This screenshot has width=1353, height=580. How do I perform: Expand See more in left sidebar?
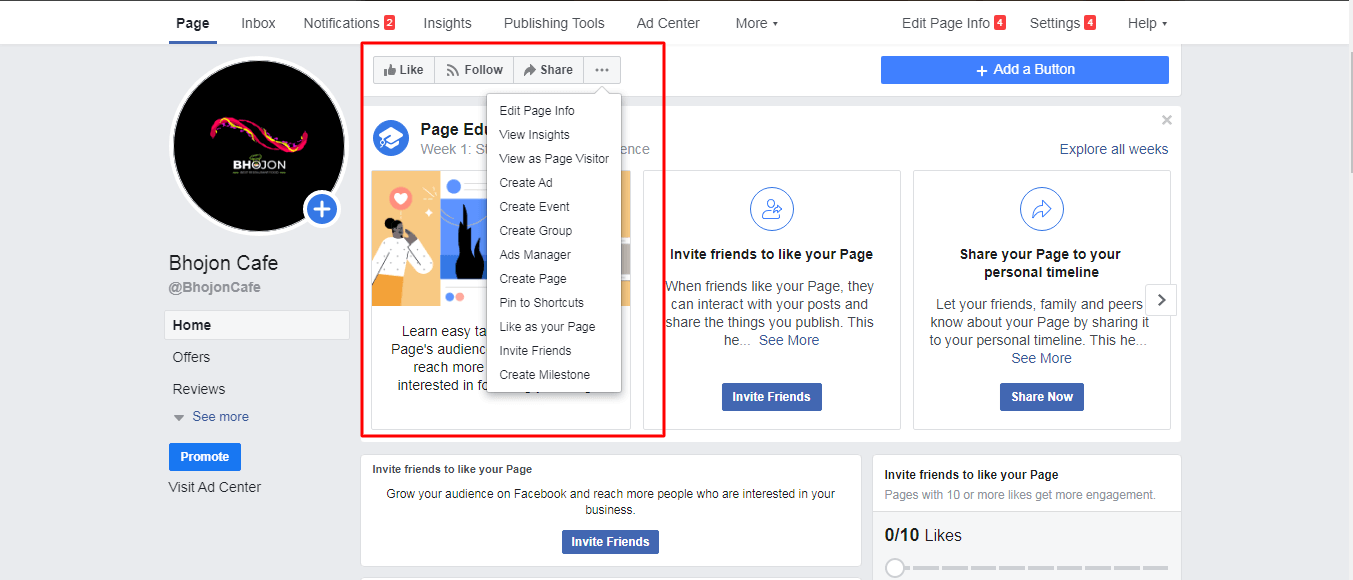[x=219, y=416]
